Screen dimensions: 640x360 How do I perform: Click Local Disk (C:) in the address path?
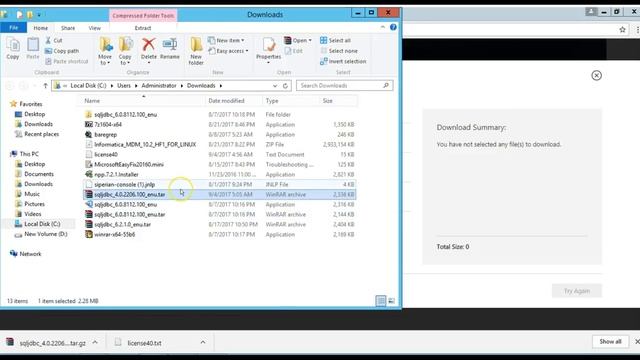88,86
